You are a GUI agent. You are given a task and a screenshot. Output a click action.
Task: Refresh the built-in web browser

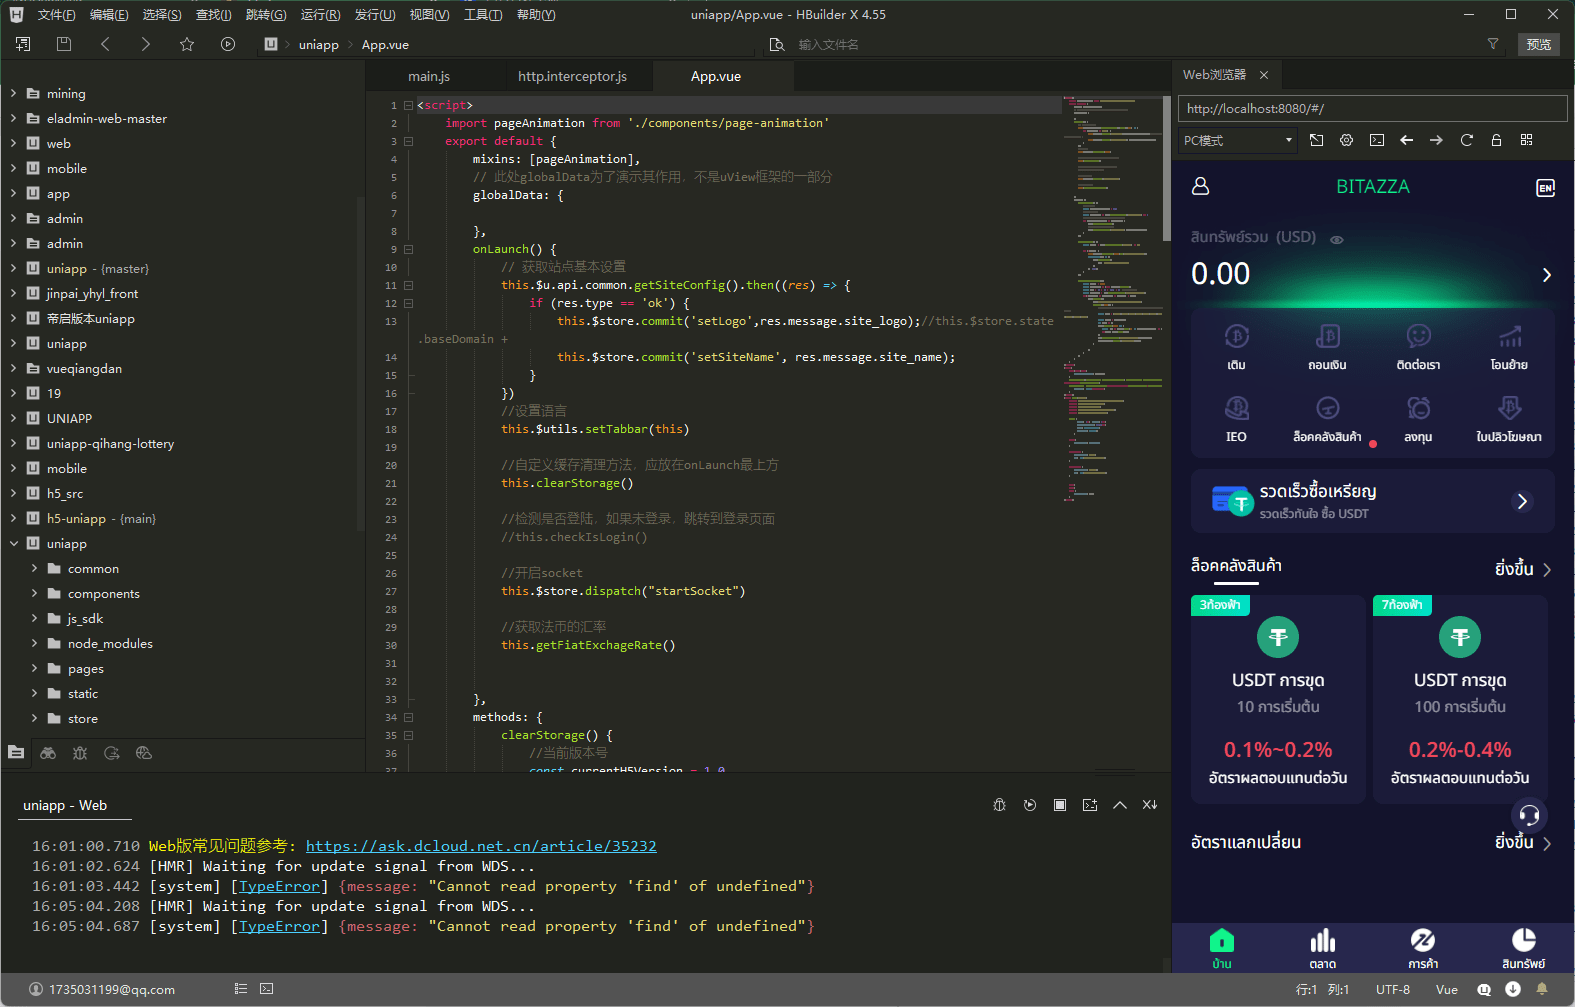(x=1466, y=140)
